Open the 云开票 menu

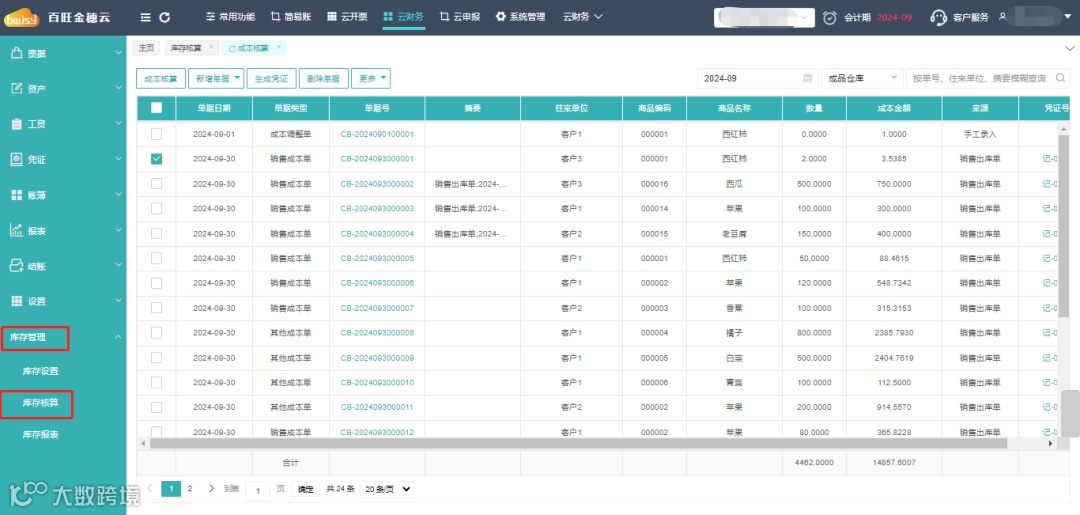(x=347, y=17)
